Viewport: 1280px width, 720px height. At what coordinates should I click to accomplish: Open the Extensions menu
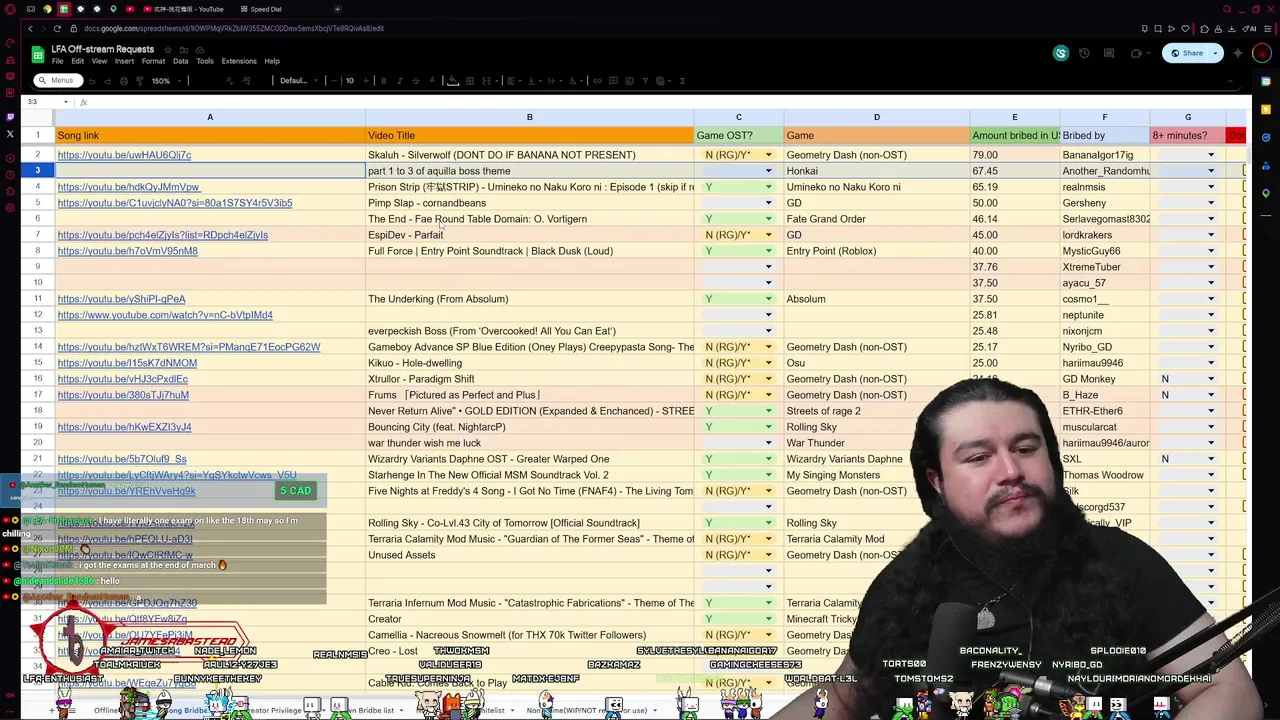pyautogui.click(x=239, y=61)
